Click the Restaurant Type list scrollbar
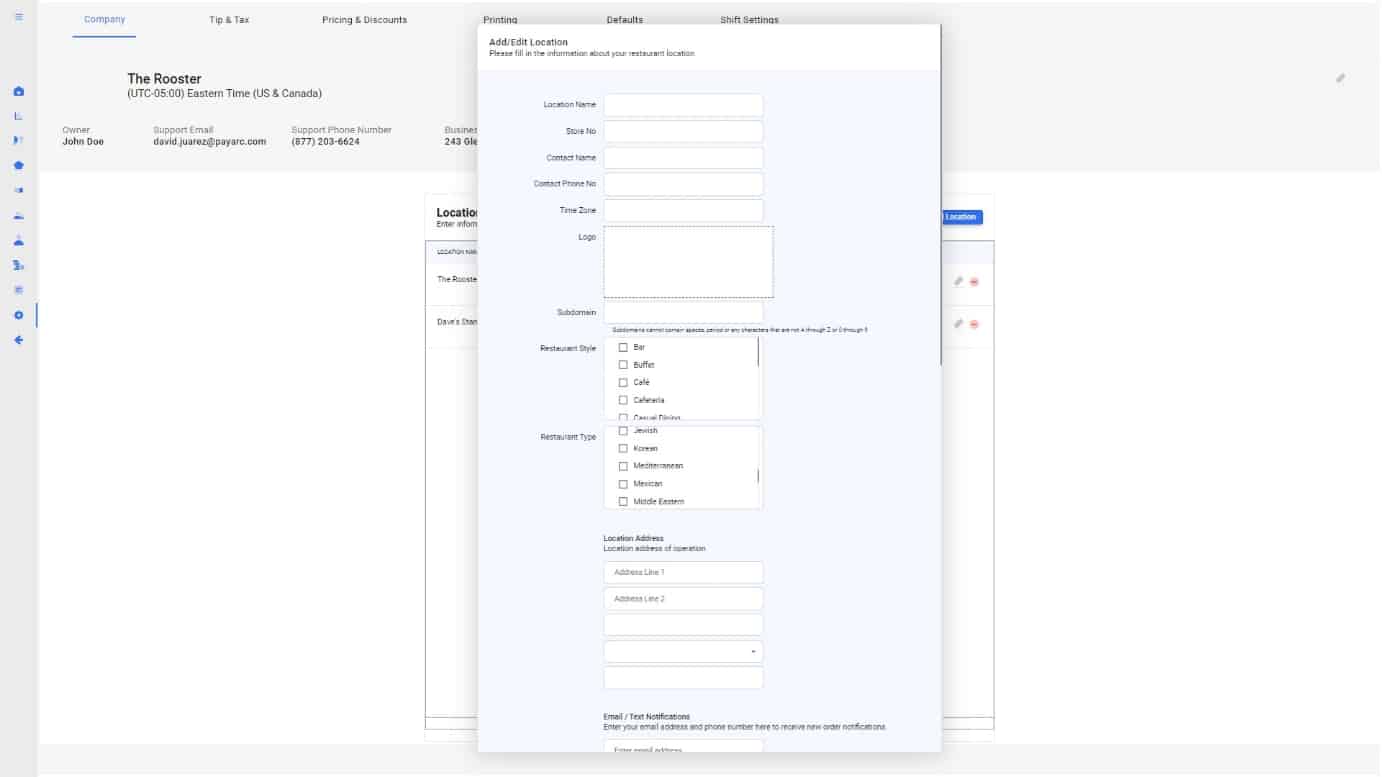 click(758, 477)
